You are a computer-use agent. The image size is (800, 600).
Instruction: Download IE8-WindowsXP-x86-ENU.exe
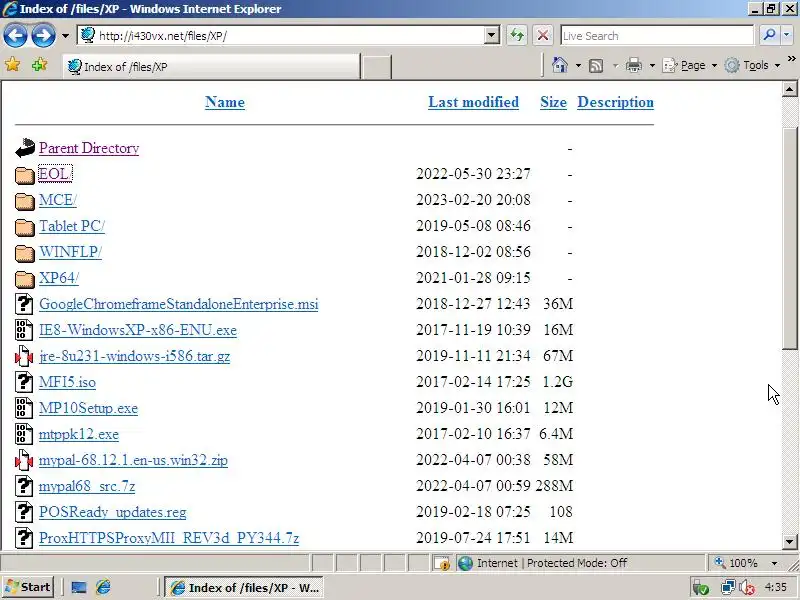coord(138,330)
